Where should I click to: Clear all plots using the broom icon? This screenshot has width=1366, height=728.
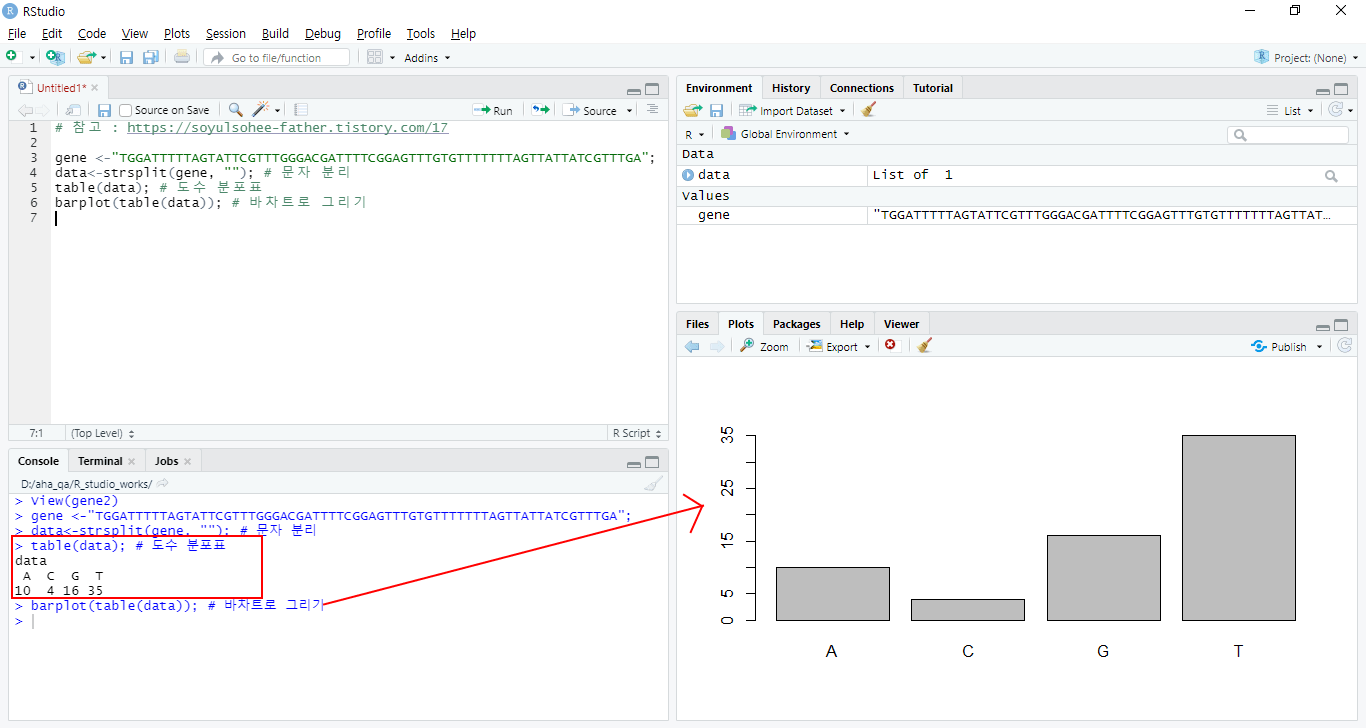pos(925,346)
